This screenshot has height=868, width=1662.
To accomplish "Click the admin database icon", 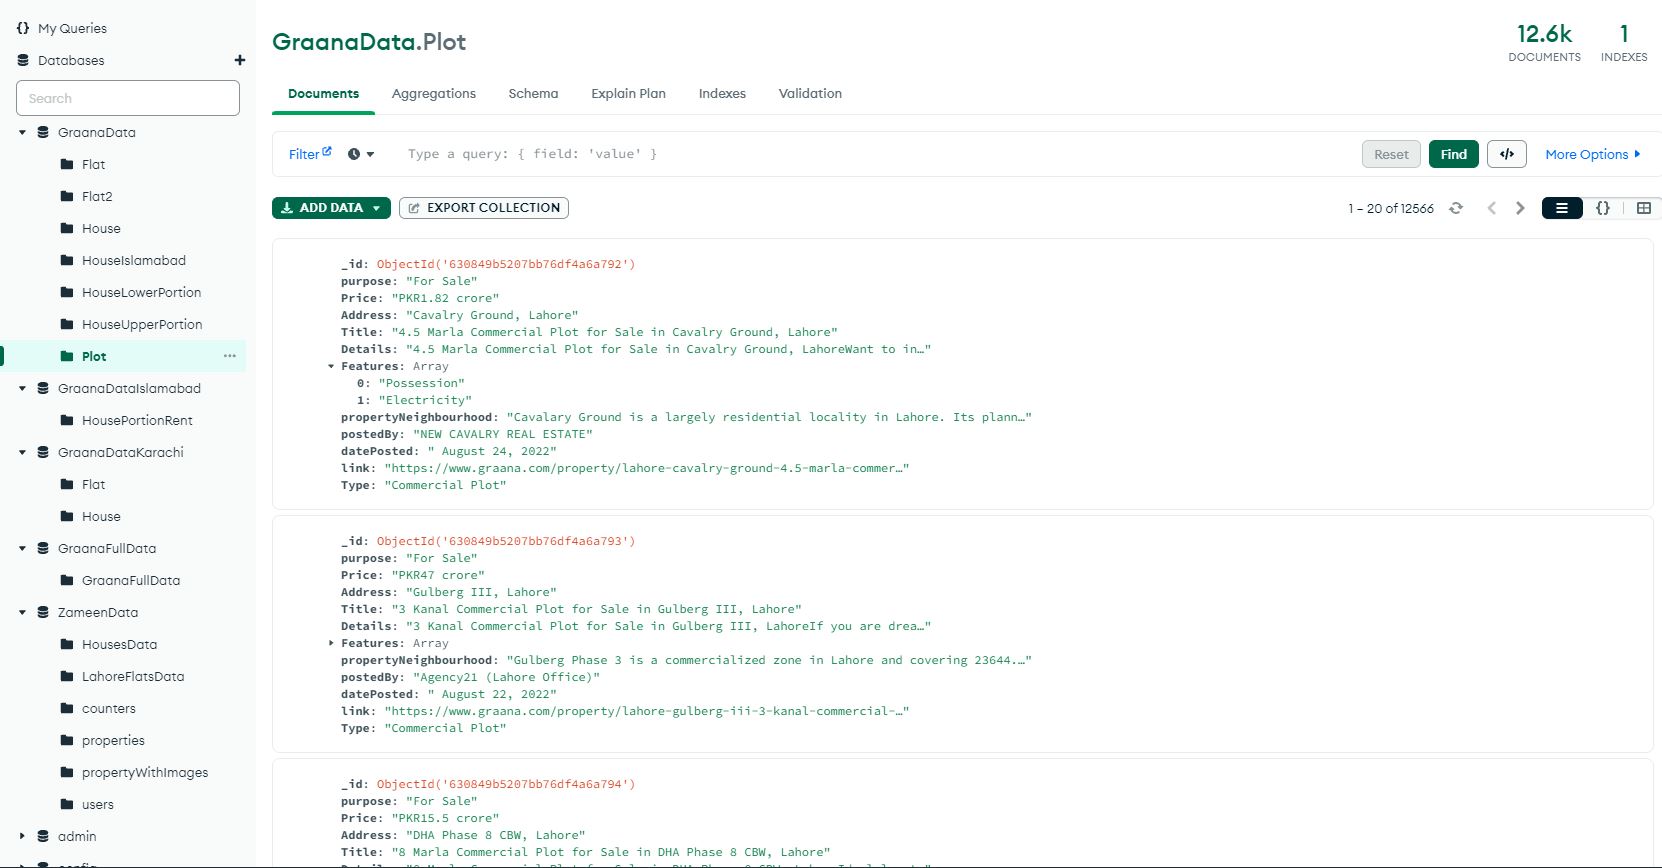I will 43,836.
